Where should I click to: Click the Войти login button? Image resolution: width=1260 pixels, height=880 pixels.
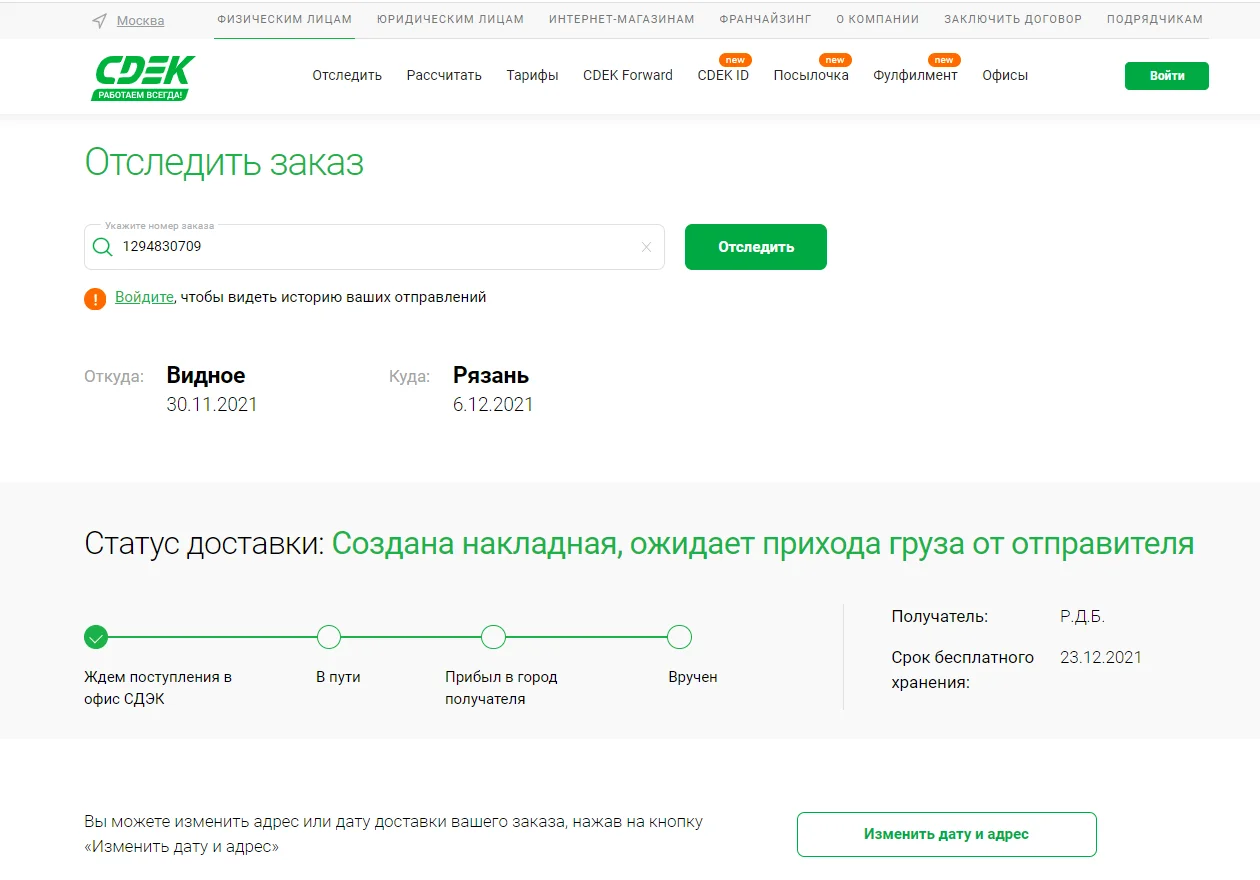pyautogui.click(x=1167, y=76)
